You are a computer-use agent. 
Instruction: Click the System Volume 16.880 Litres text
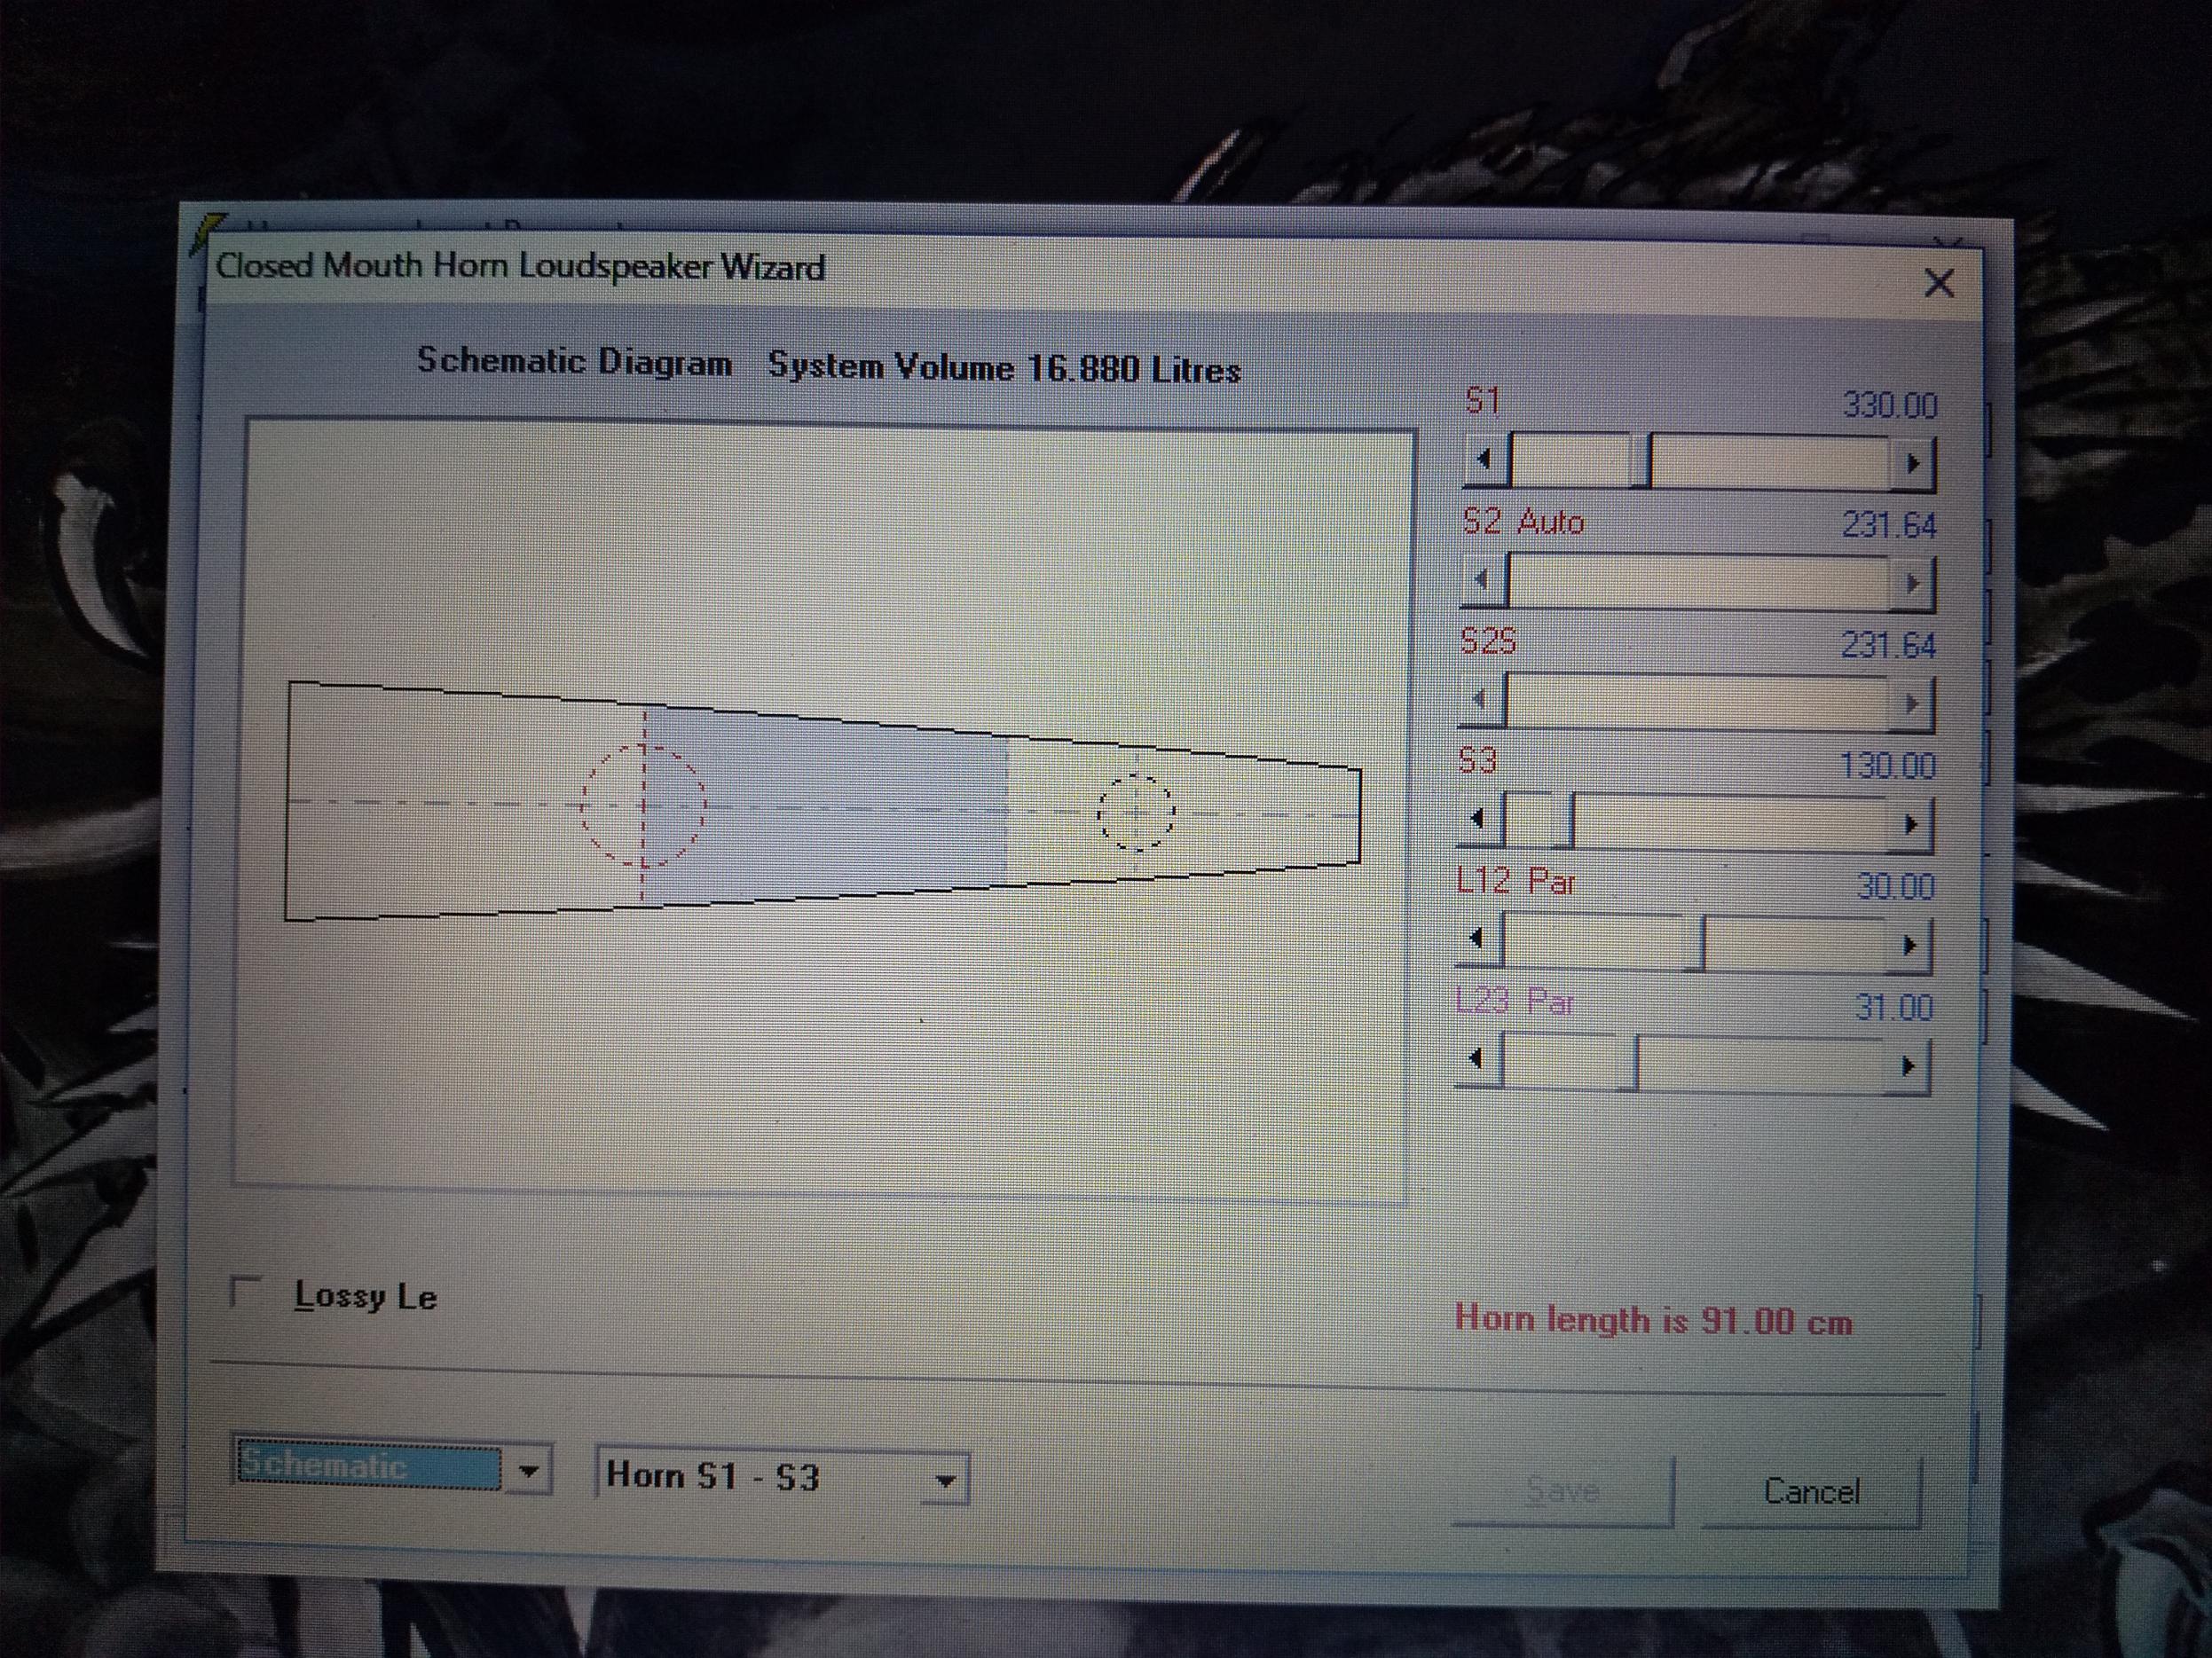coord(1004,368)
